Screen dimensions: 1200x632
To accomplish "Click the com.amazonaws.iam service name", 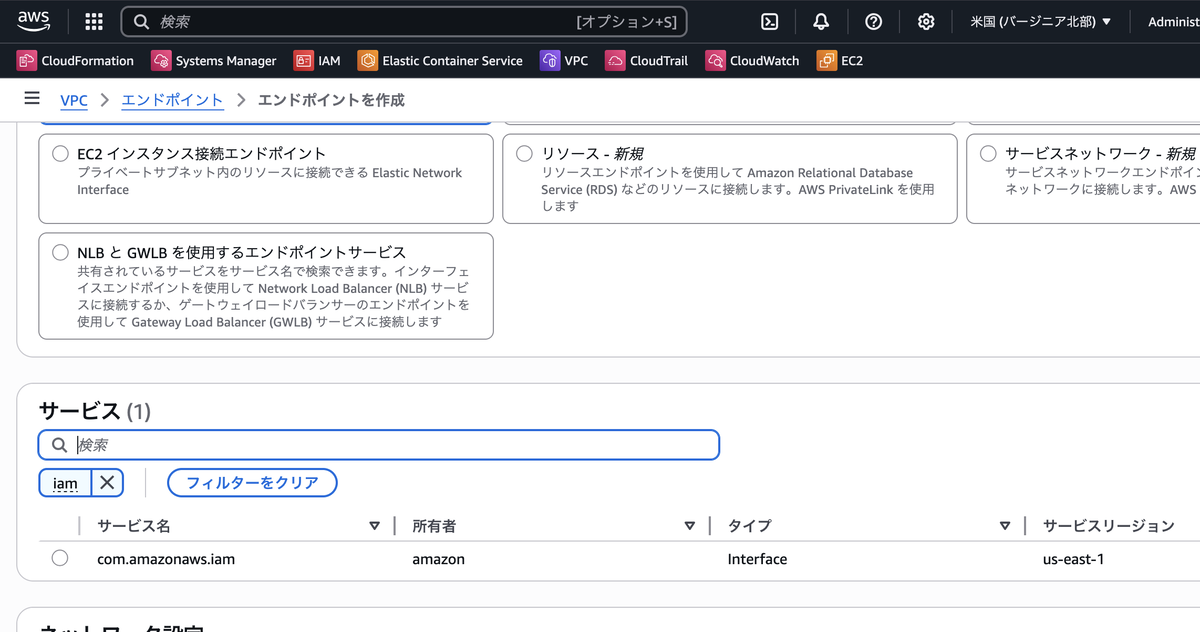I will click(x=166, y=559).
